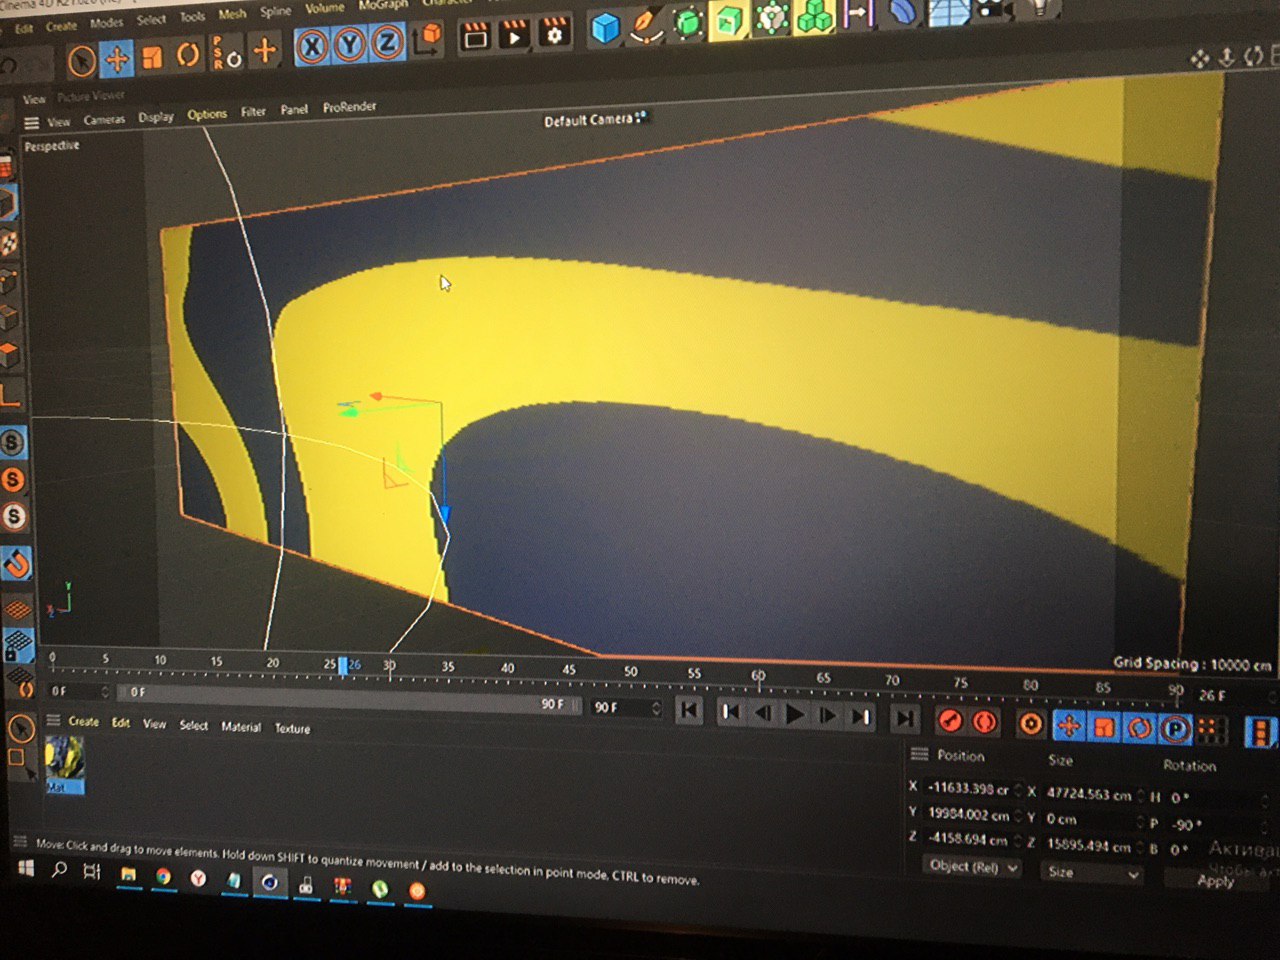Toggle Enable Snap magnet icon

tap(17, 565)
